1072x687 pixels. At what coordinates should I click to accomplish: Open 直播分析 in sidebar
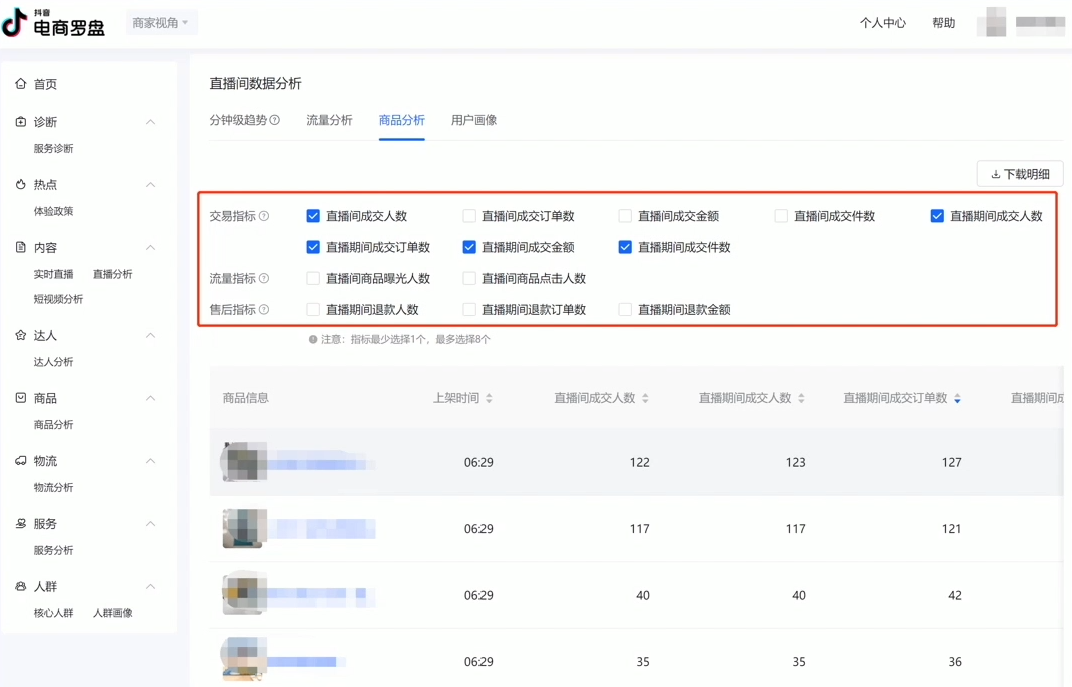(x=113, y=274)
